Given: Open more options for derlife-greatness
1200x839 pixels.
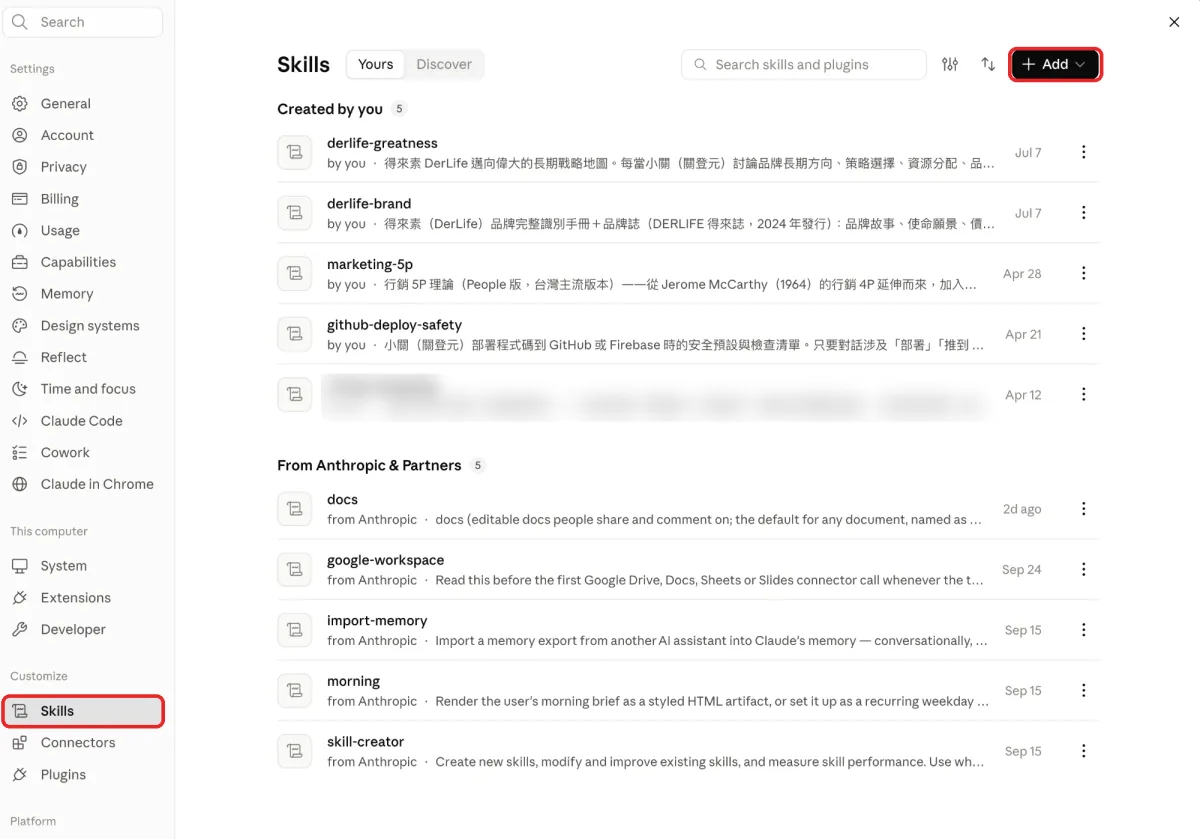Looking at the screenshot, I should [x=1084, y=152].
